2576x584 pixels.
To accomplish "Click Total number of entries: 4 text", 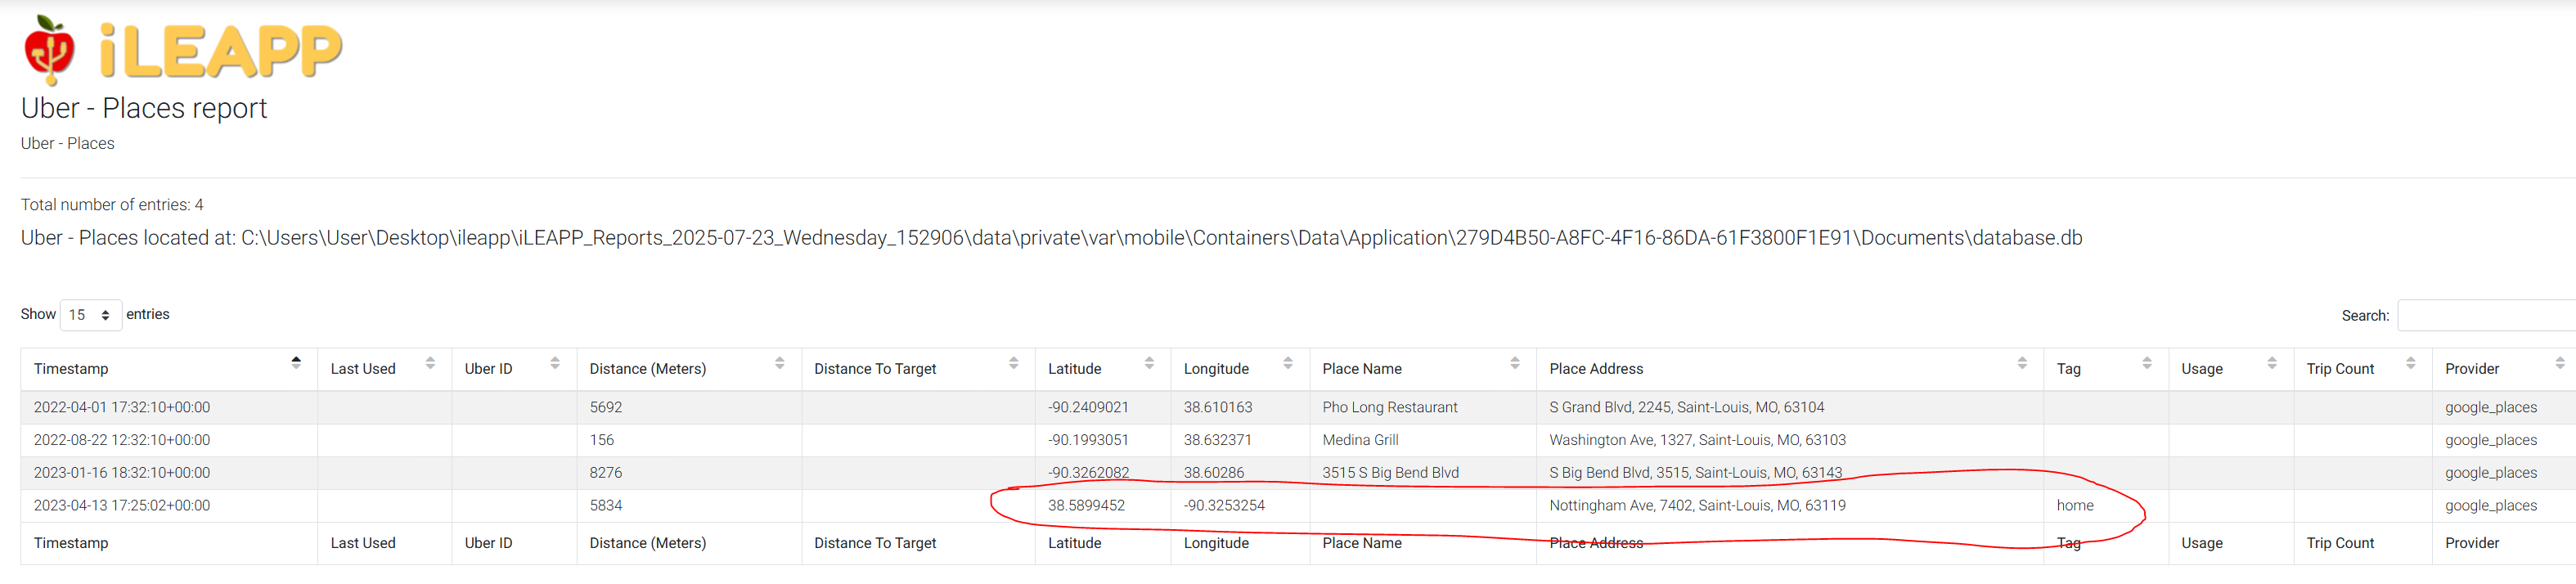I will tap(112, 205).
